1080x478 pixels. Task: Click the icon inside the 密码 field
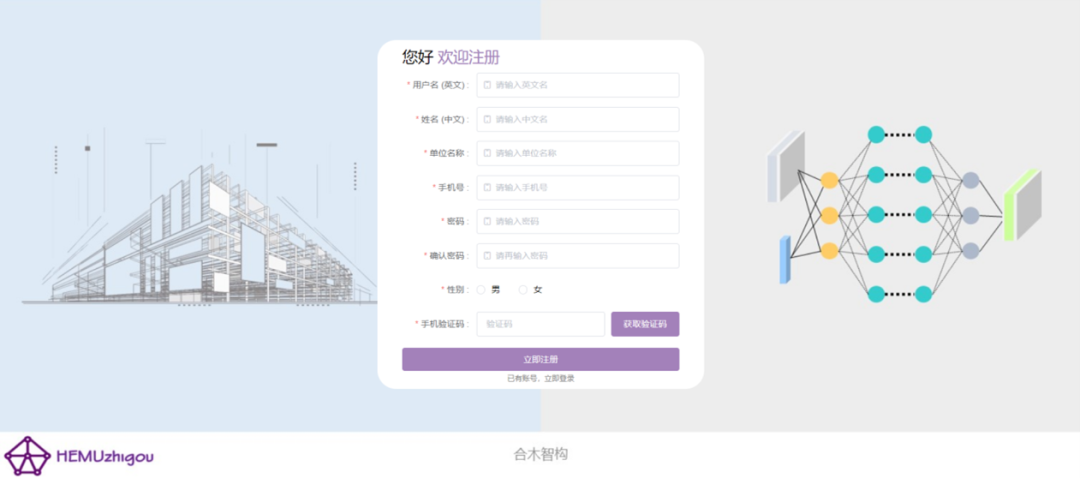coord(488,221)
